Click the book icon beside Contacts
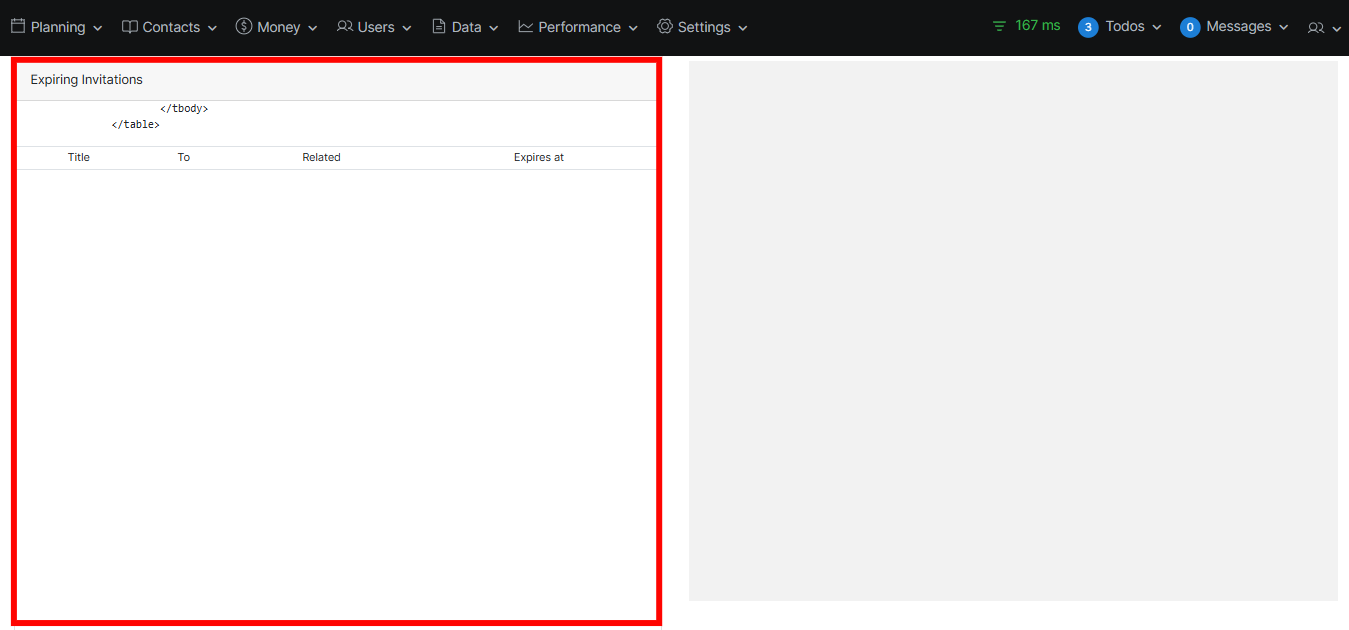The image size is (1349, 630). 130,27
